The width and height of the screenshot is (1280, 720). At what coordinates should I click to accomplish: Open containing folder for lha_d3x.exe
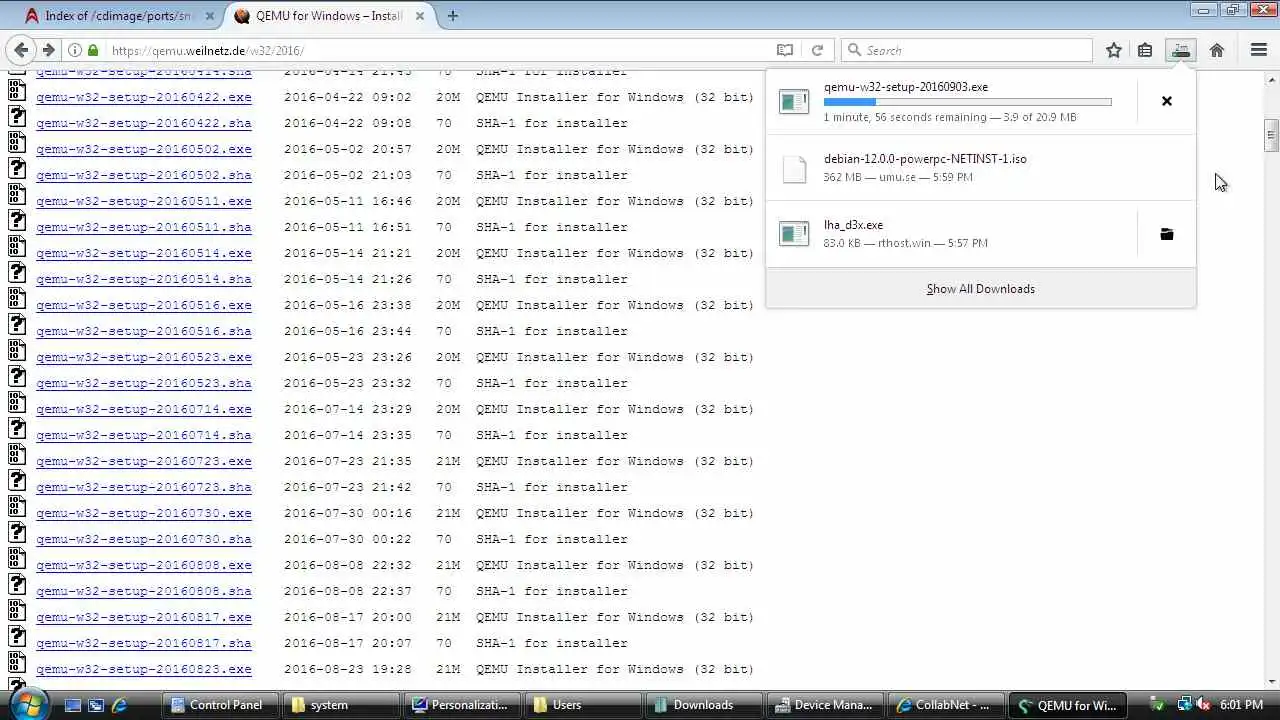[x=1166, y=234]
